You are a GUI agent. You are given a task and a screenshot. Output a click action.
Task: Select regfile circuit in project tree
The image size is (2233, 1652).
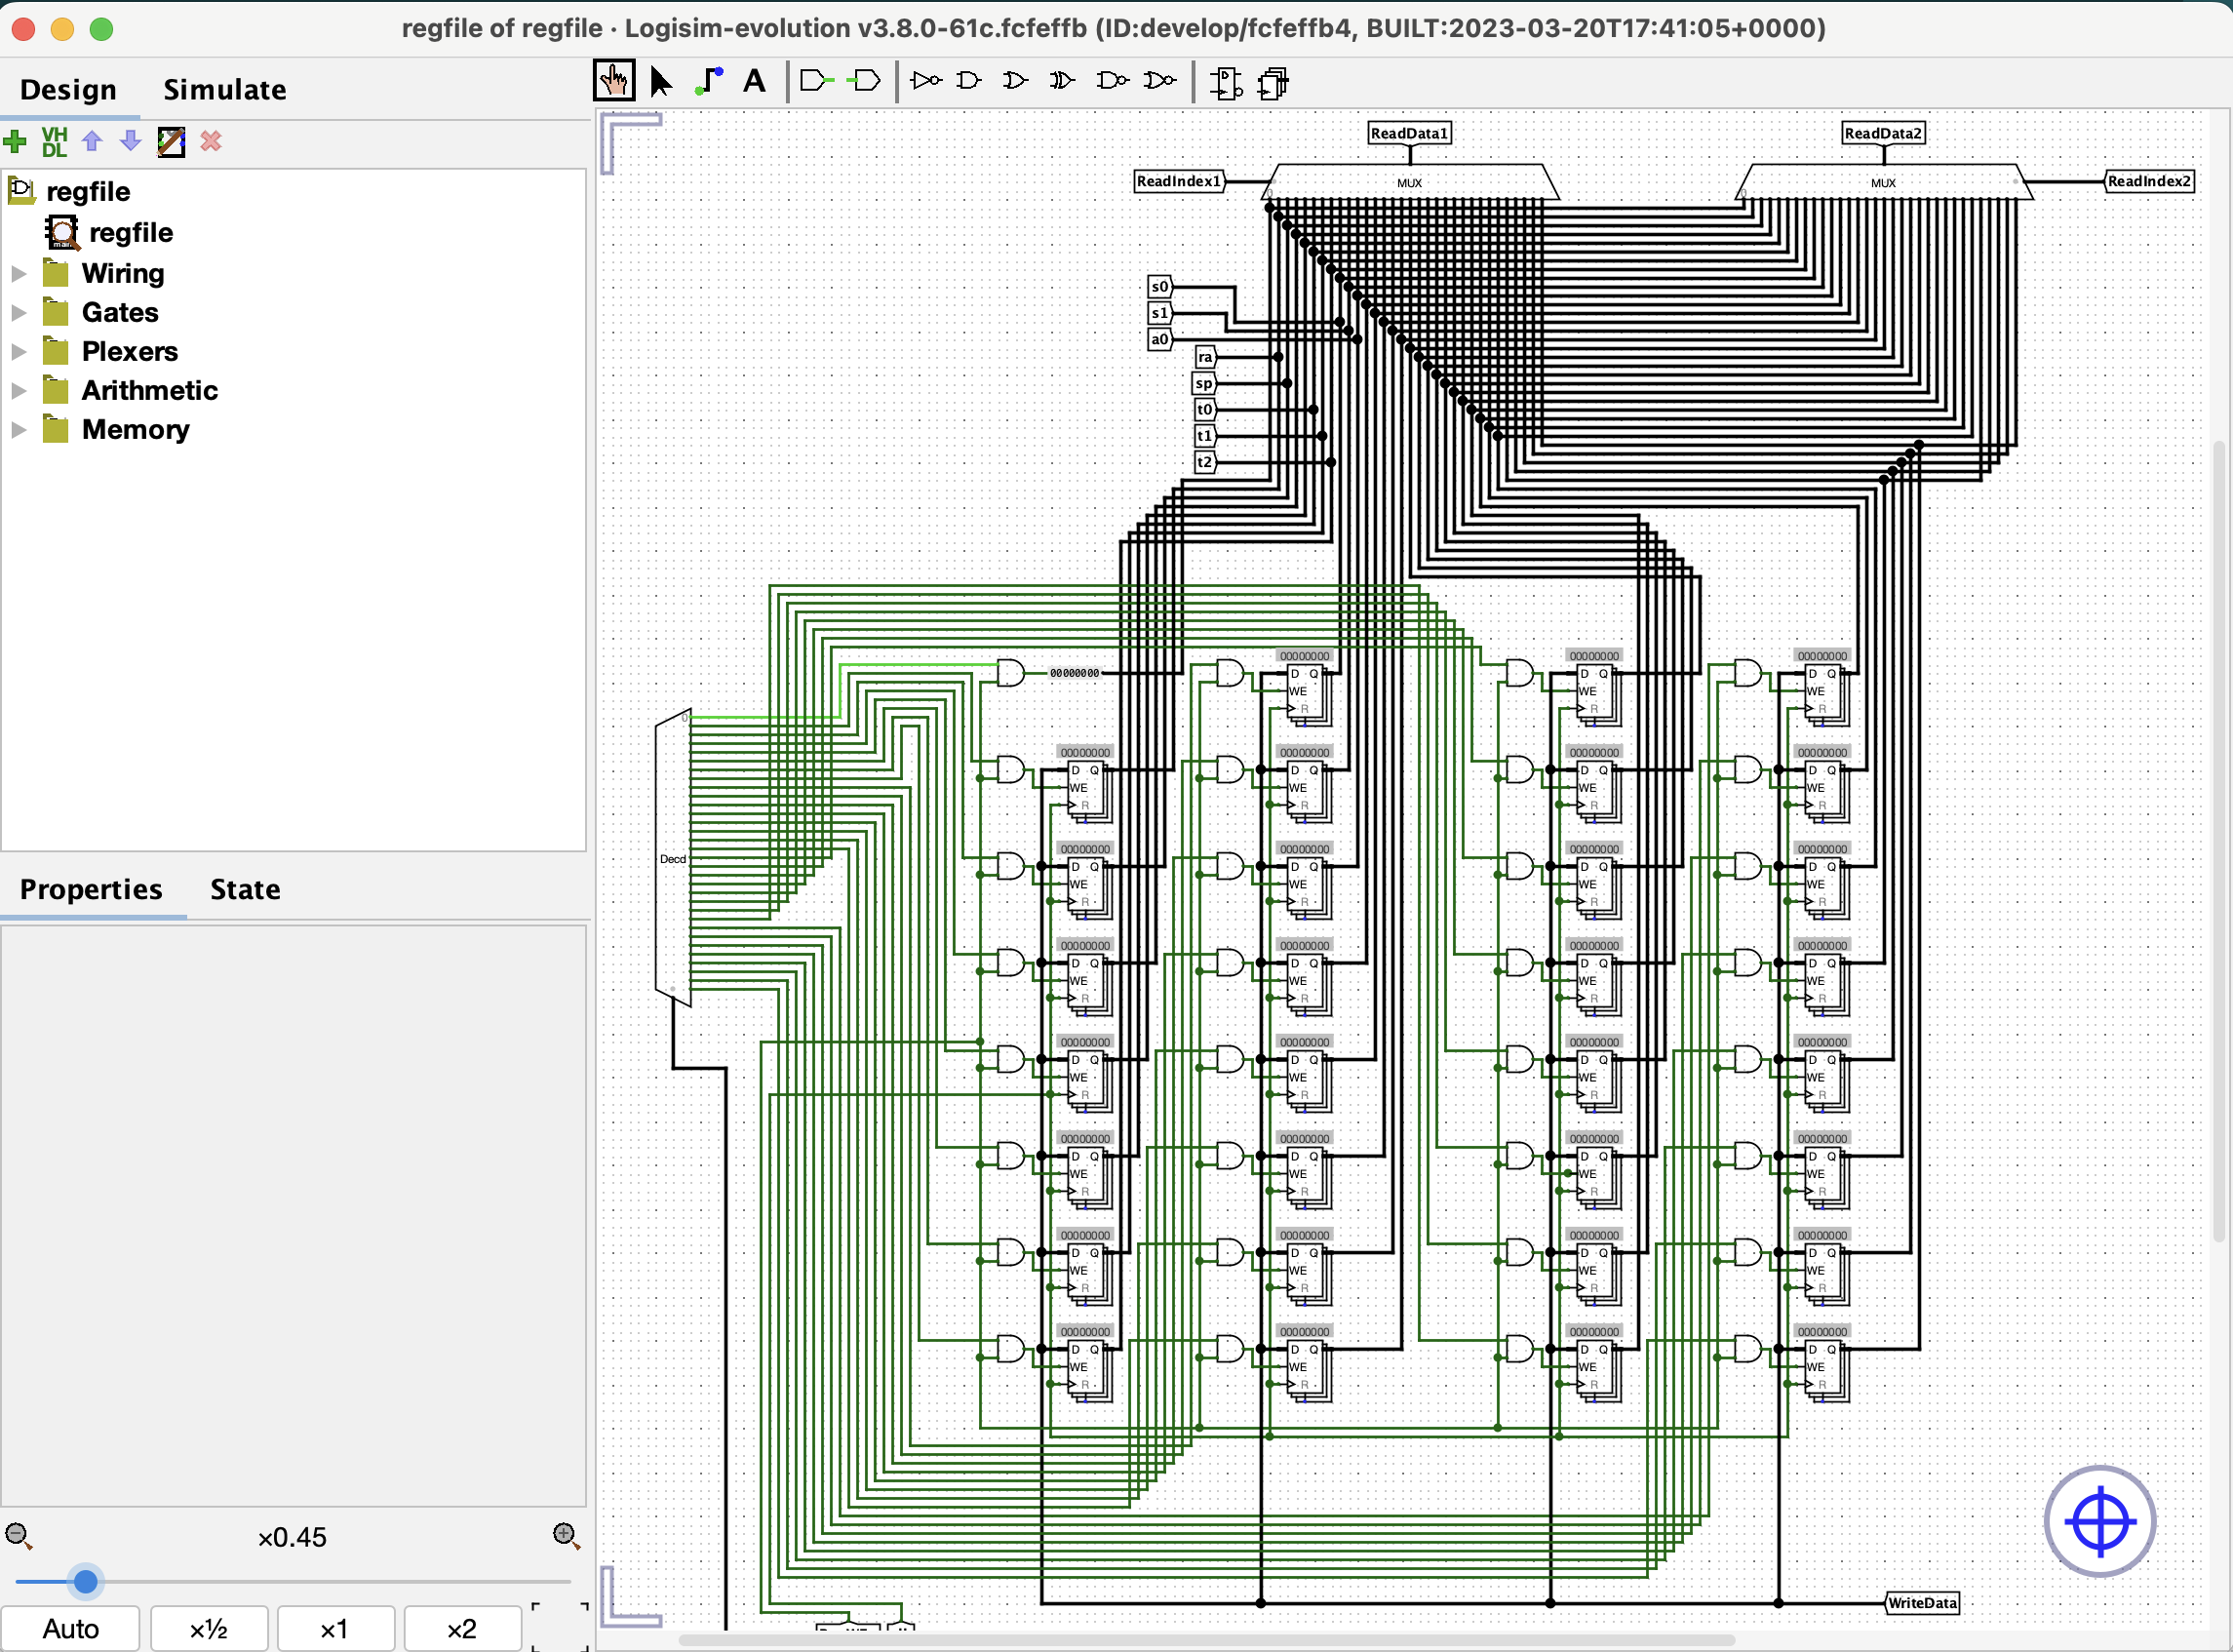click(x=130, y=232)
